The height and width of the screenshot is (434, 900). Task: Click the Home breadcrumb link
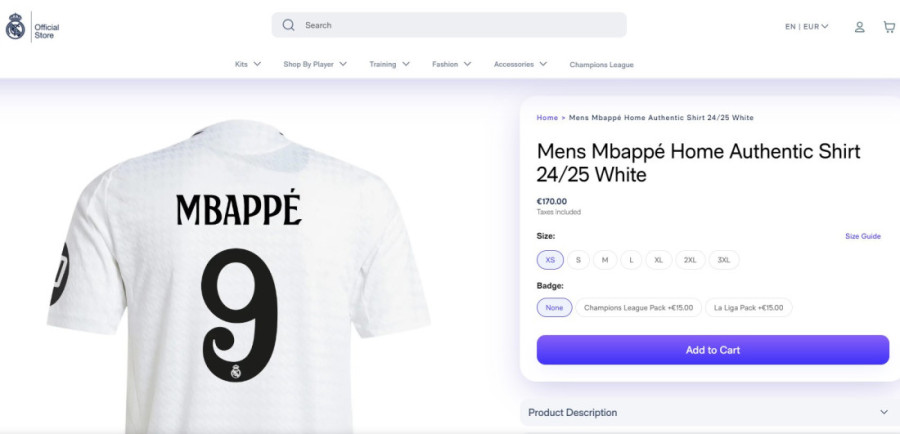click(x=547, y=118)
